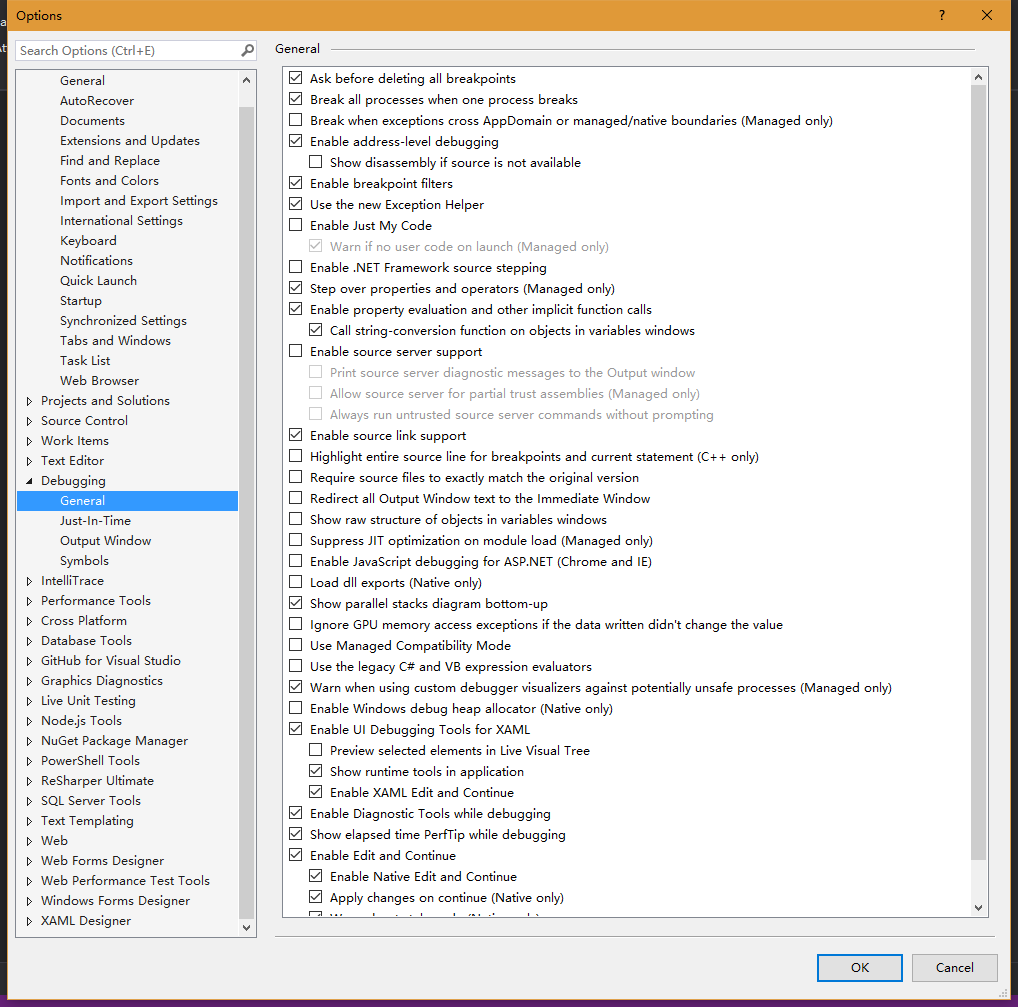The image size is (1018, 1007).
Task: Disable 'Use the new Exception Helper'
Action: point(296,204)
